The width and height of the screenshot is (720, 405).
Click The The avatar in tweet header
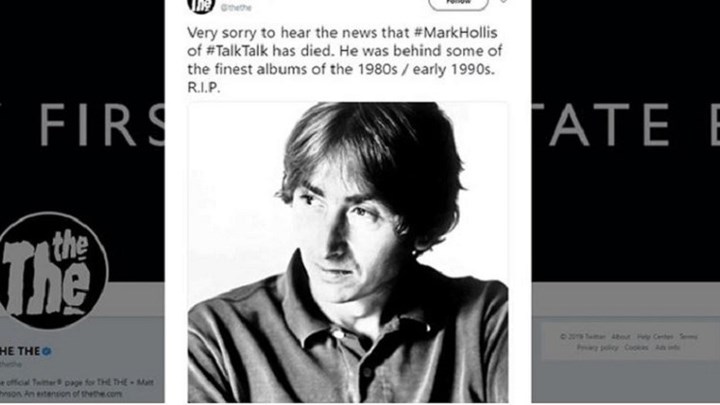pyautogui.click(x=201, y=6)
